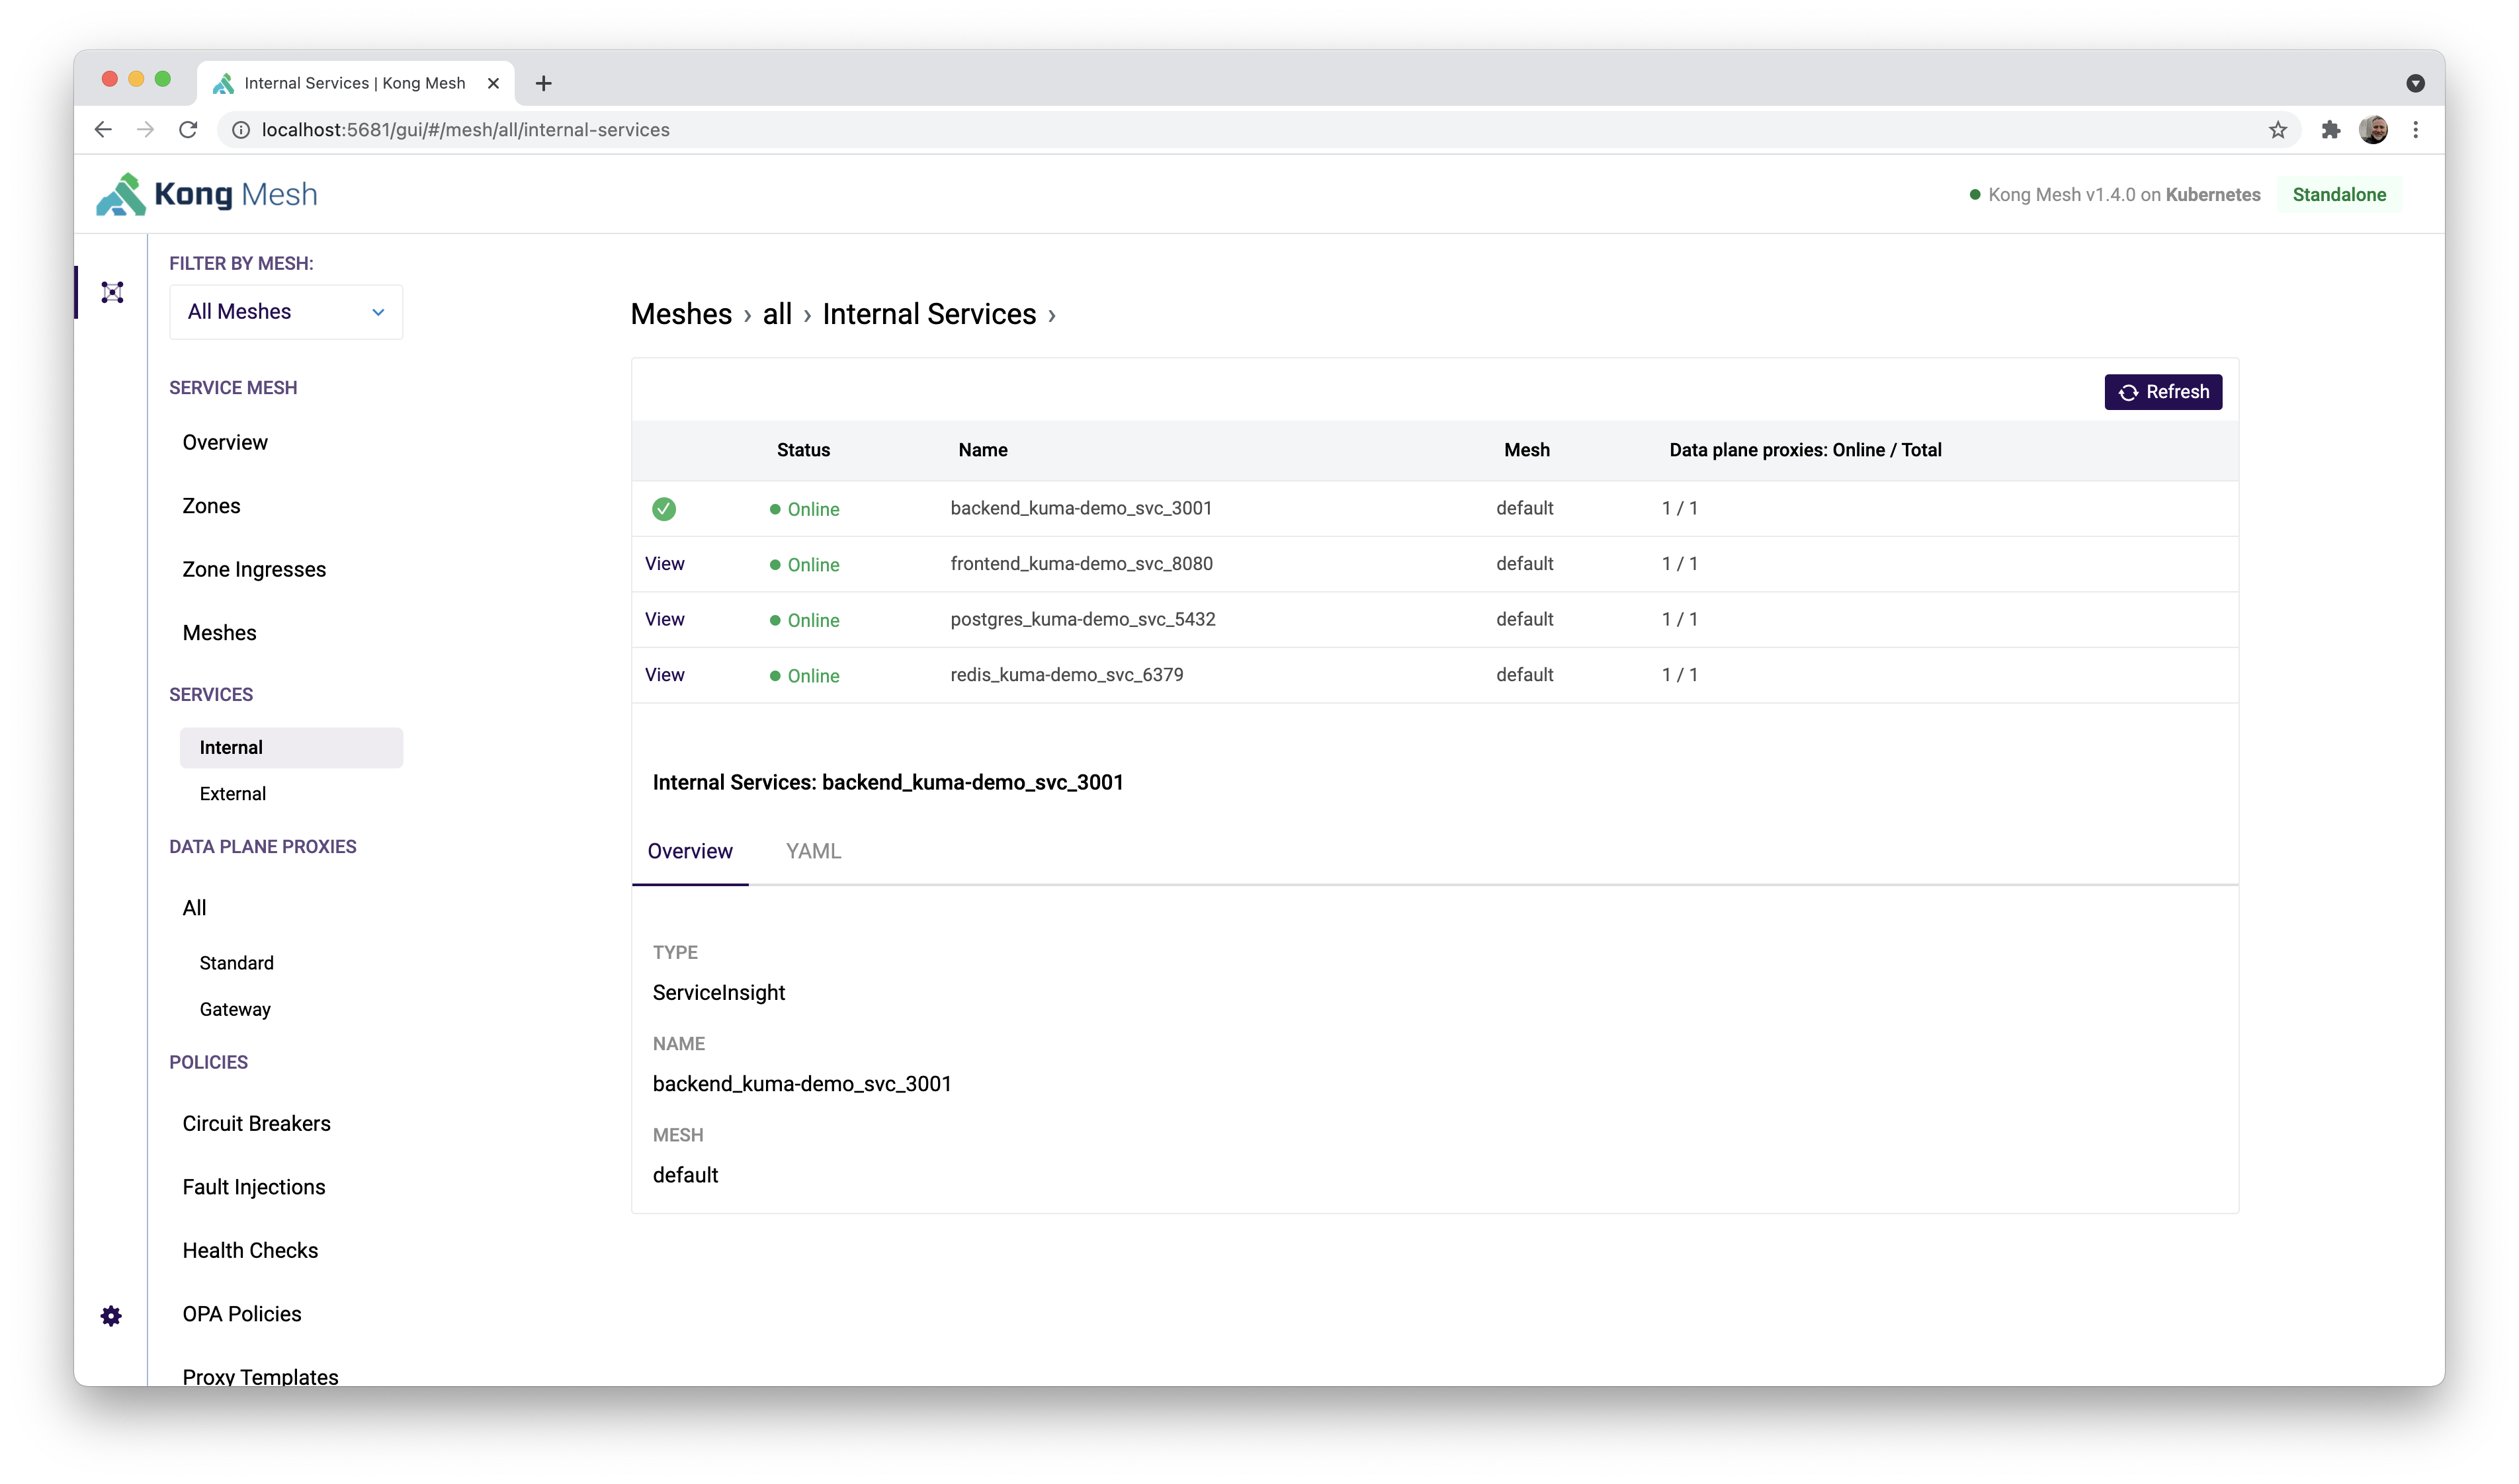Click the Refresh icon button above the table

click(2128, 391)
